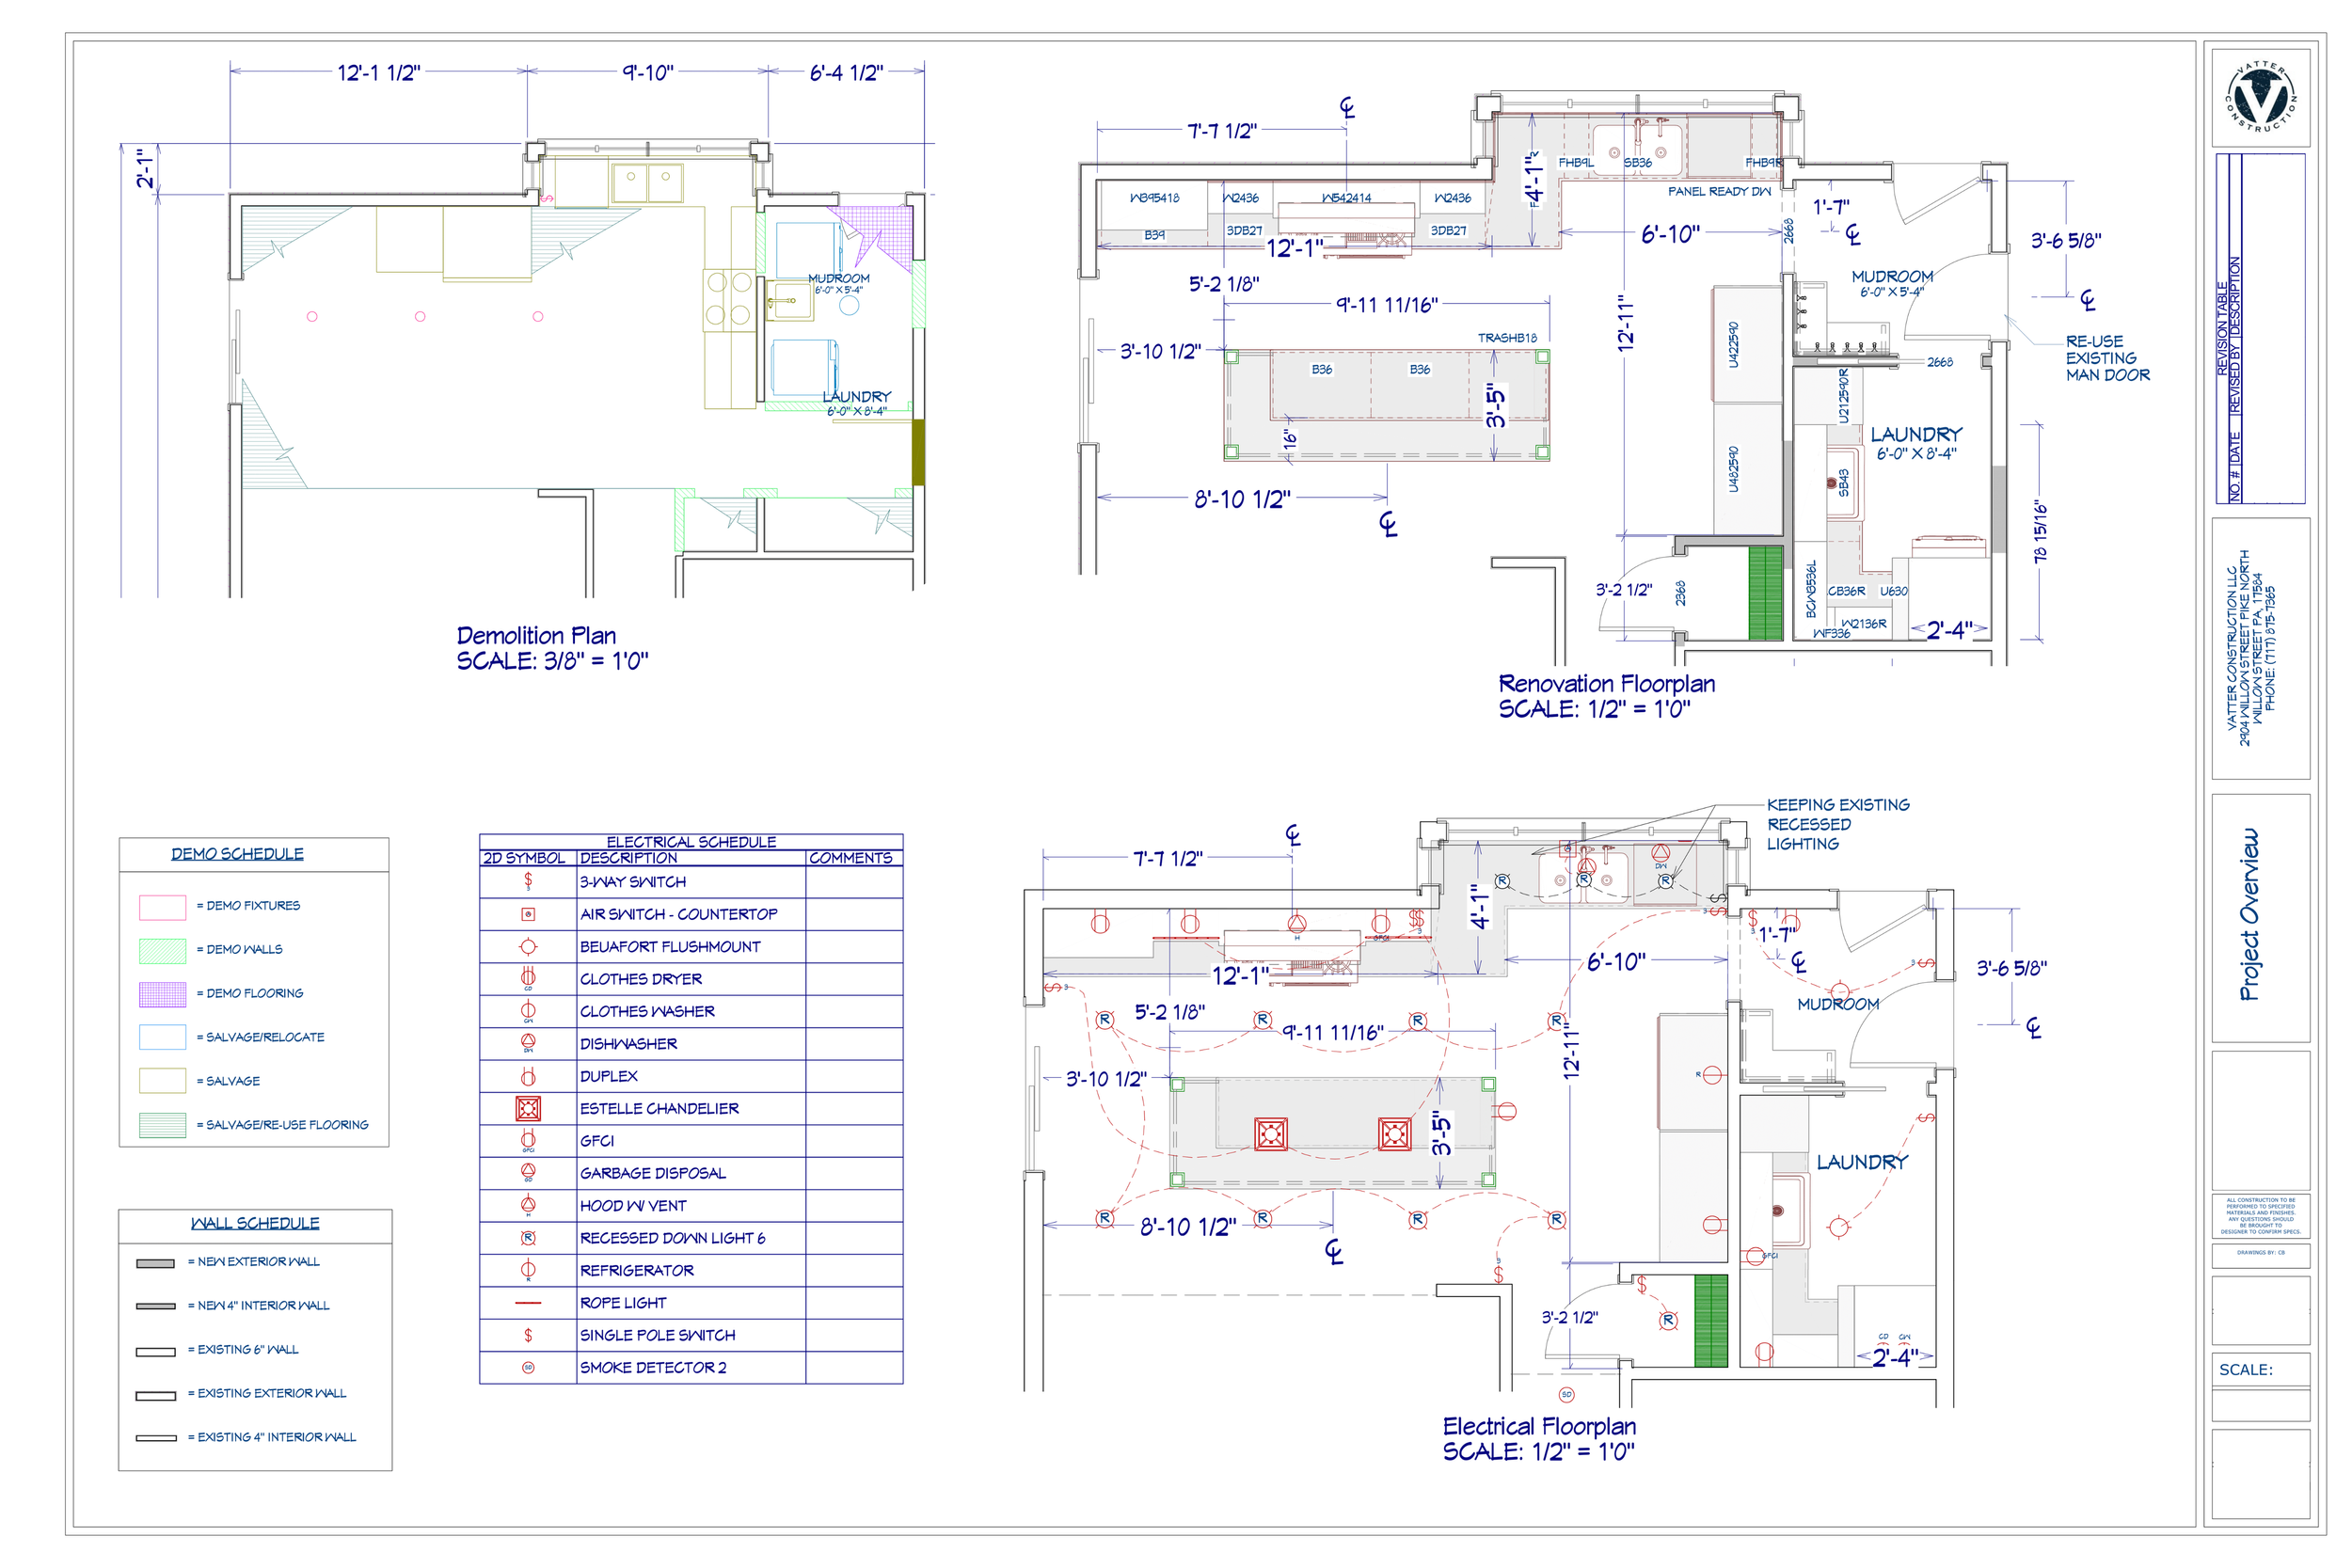Click the Project Overview title block label
The width and height of the screenshot is (2352, 1568).
[2249, 915]
